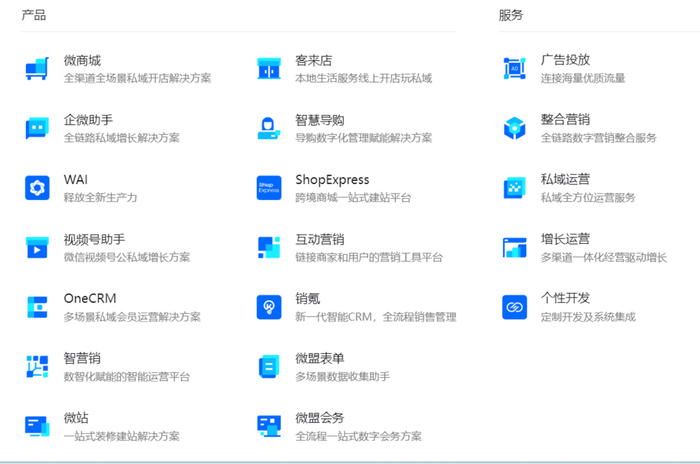Open the 微商城 product link

82,60
